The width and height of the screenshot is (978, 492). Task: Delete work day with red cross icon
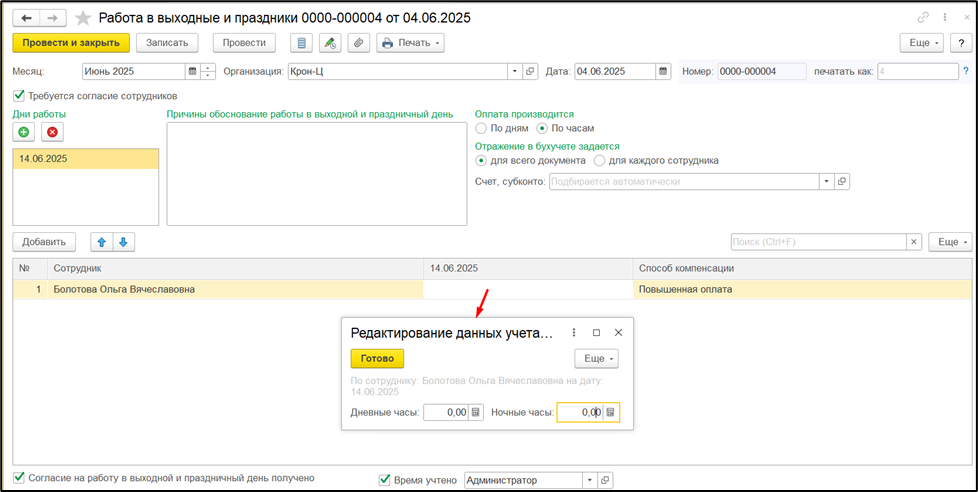pos(52,132)
